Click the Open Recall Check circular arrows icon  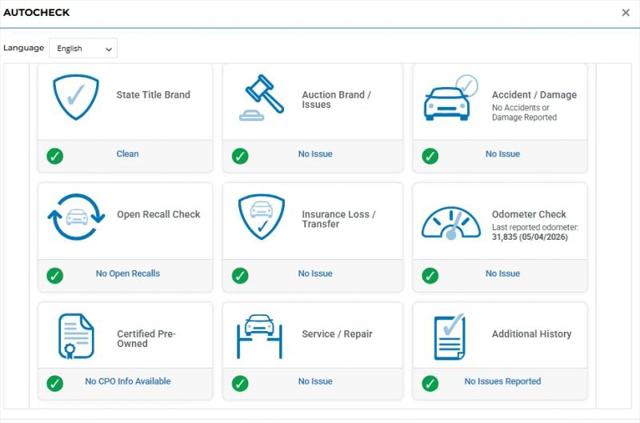76,217
